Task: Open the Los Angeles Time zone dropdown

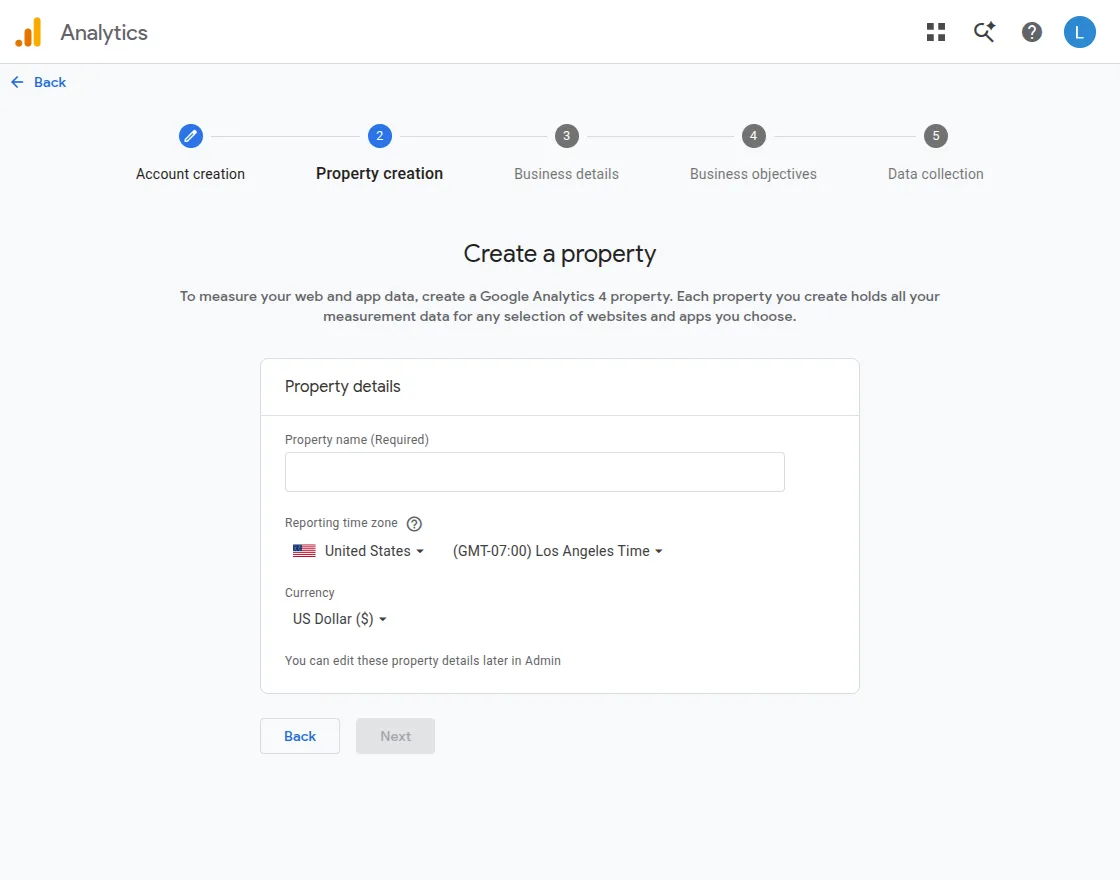Action: click(x=558, y=551)
